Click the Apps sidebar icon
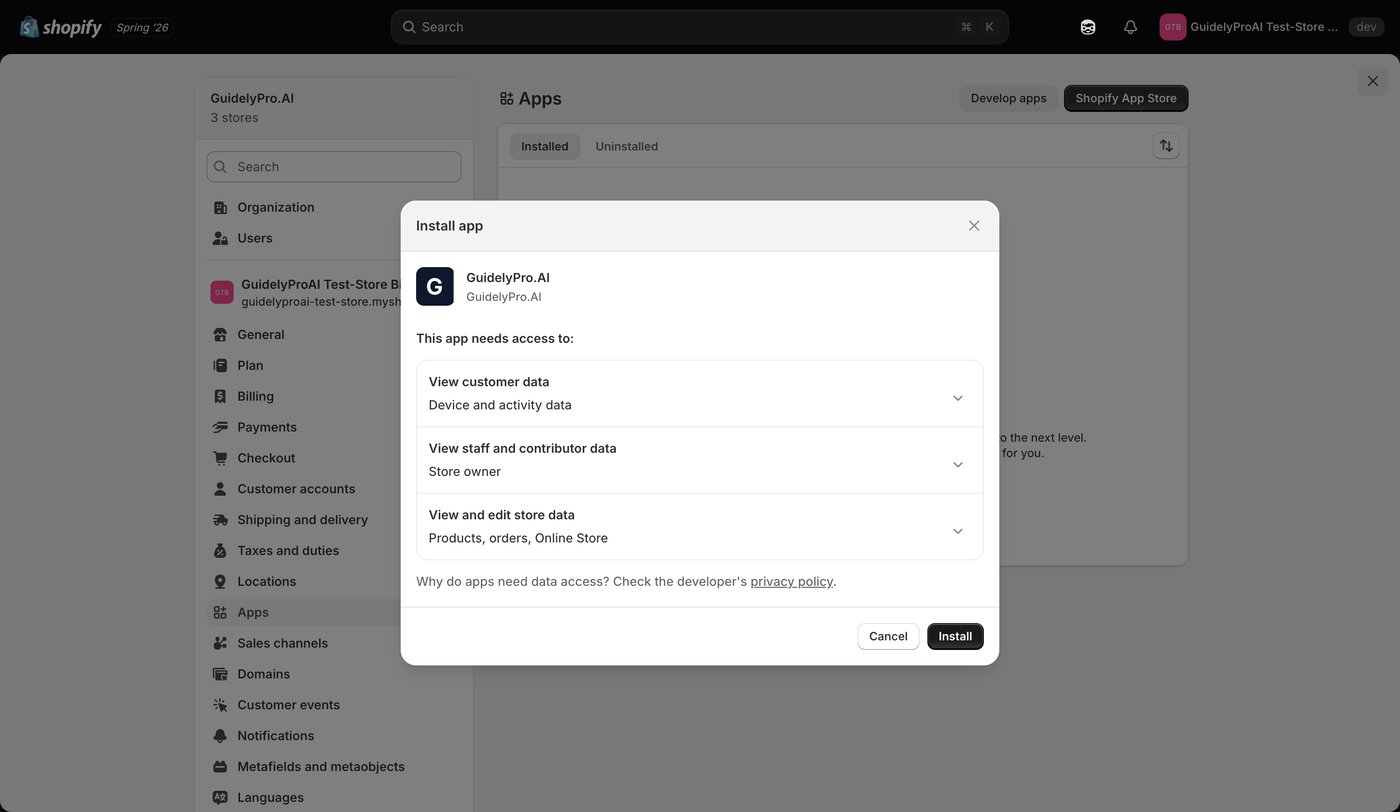The width and height of the screenshot is (1400, 812). pos(220,612)
